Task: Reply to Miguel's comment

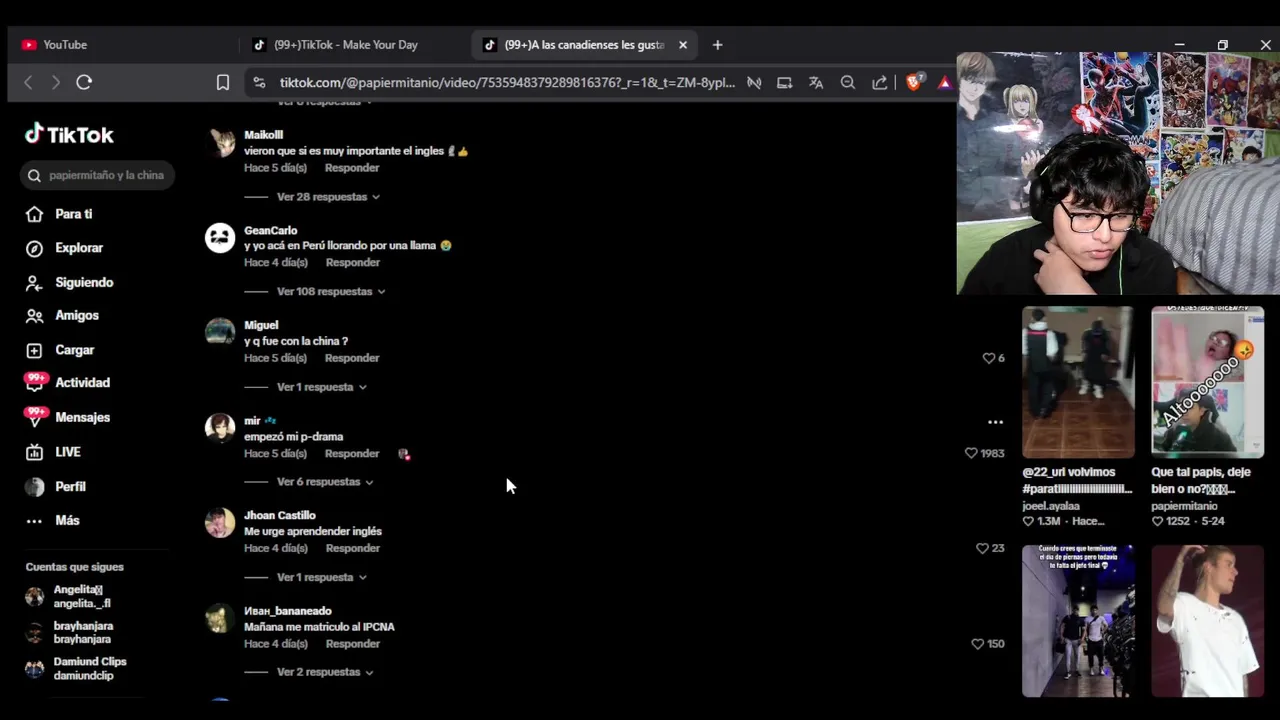Action: (352, 358)
